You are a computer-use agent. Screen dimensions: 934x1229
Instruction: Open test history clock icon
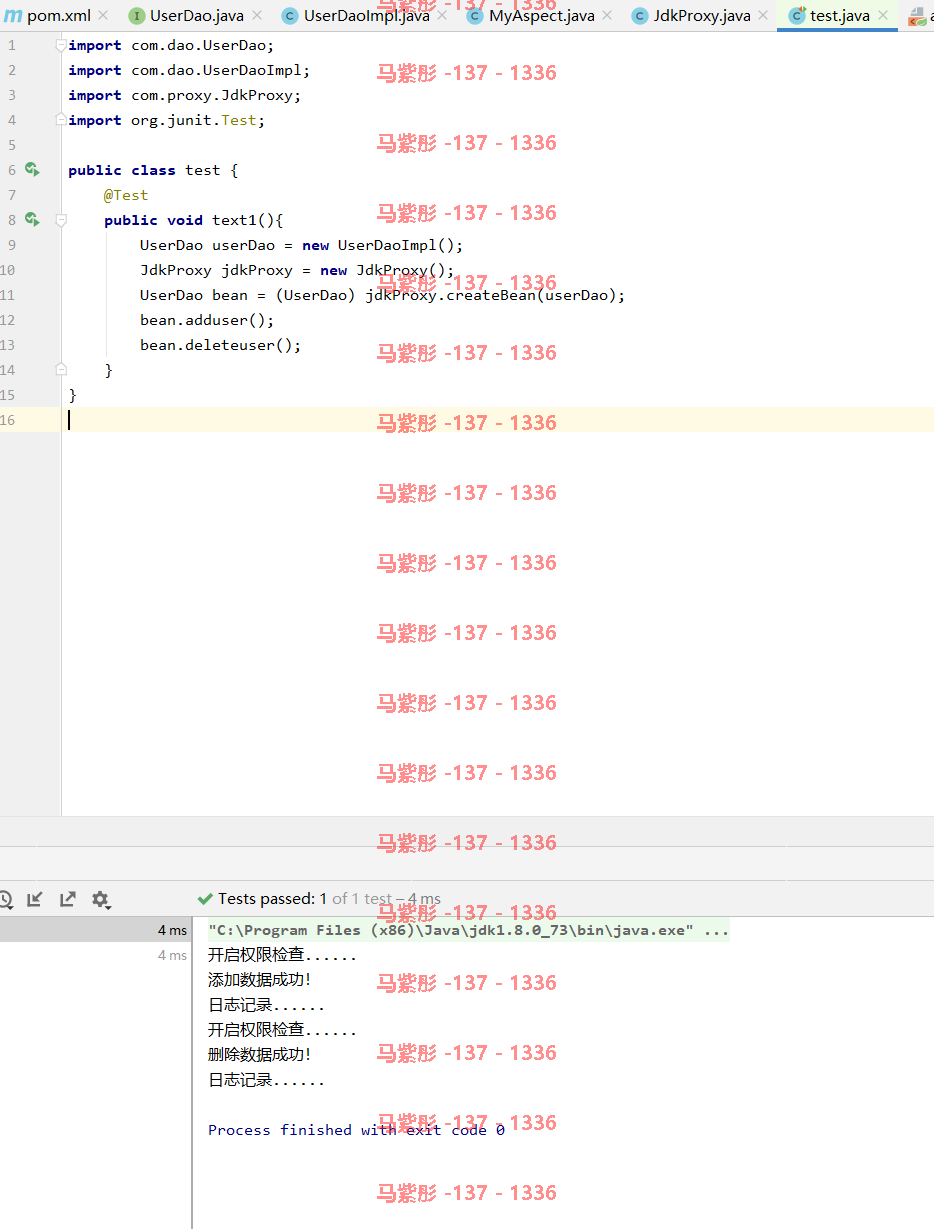pos(5,899)
